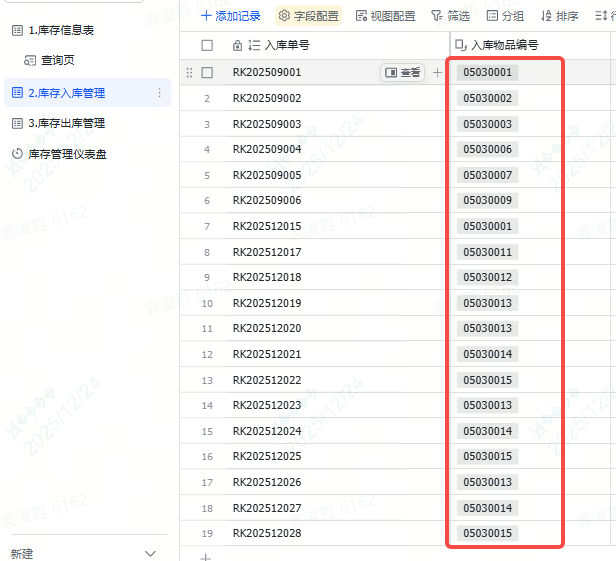Open the 排序 sort tool
Screen dimensions: 616x561
559,16
